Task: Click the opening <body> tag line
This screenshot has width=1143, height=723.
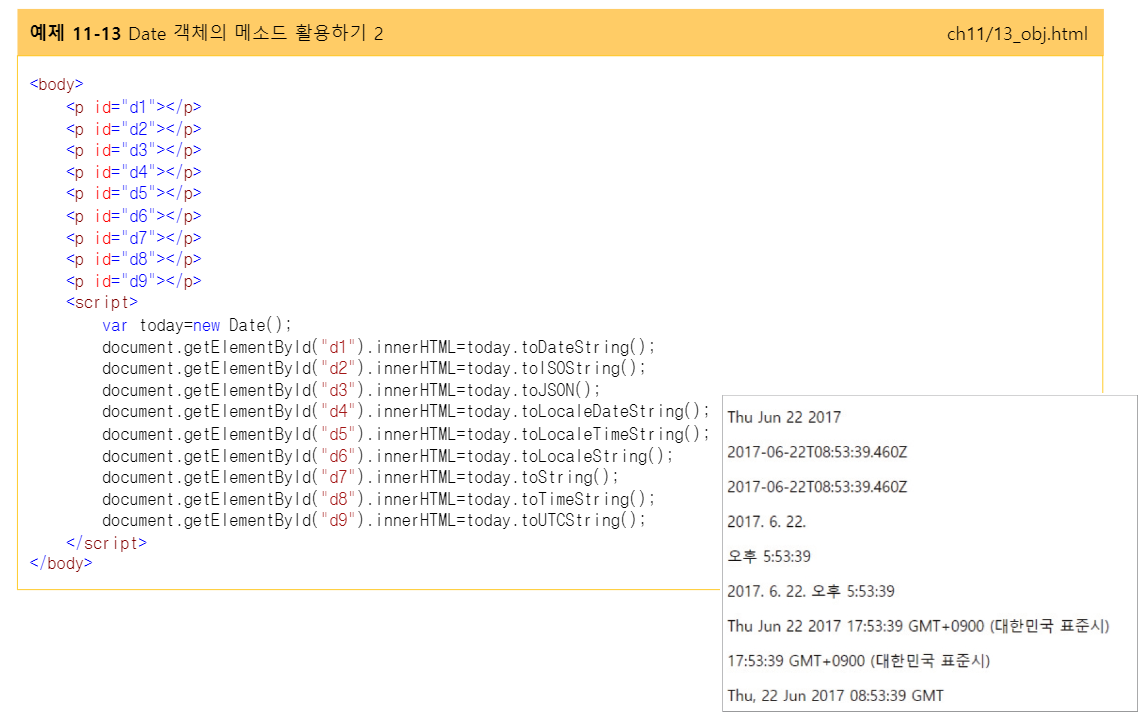Action: coord(57,85)
